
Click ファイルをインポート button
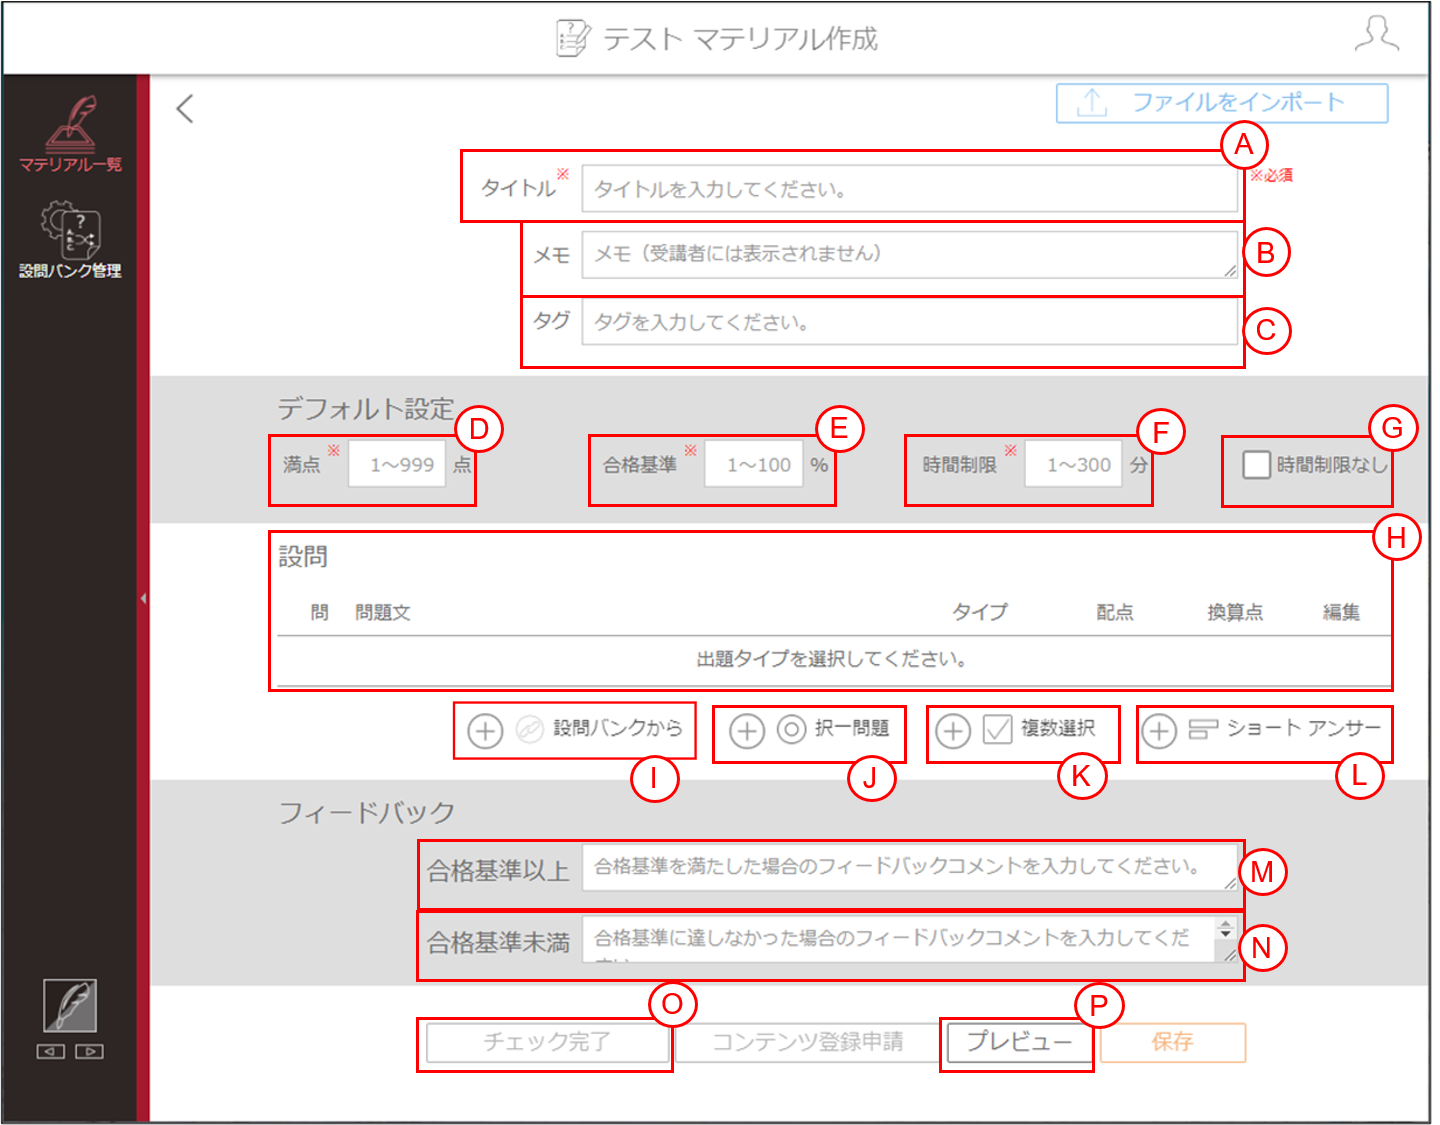(1222, 103)
